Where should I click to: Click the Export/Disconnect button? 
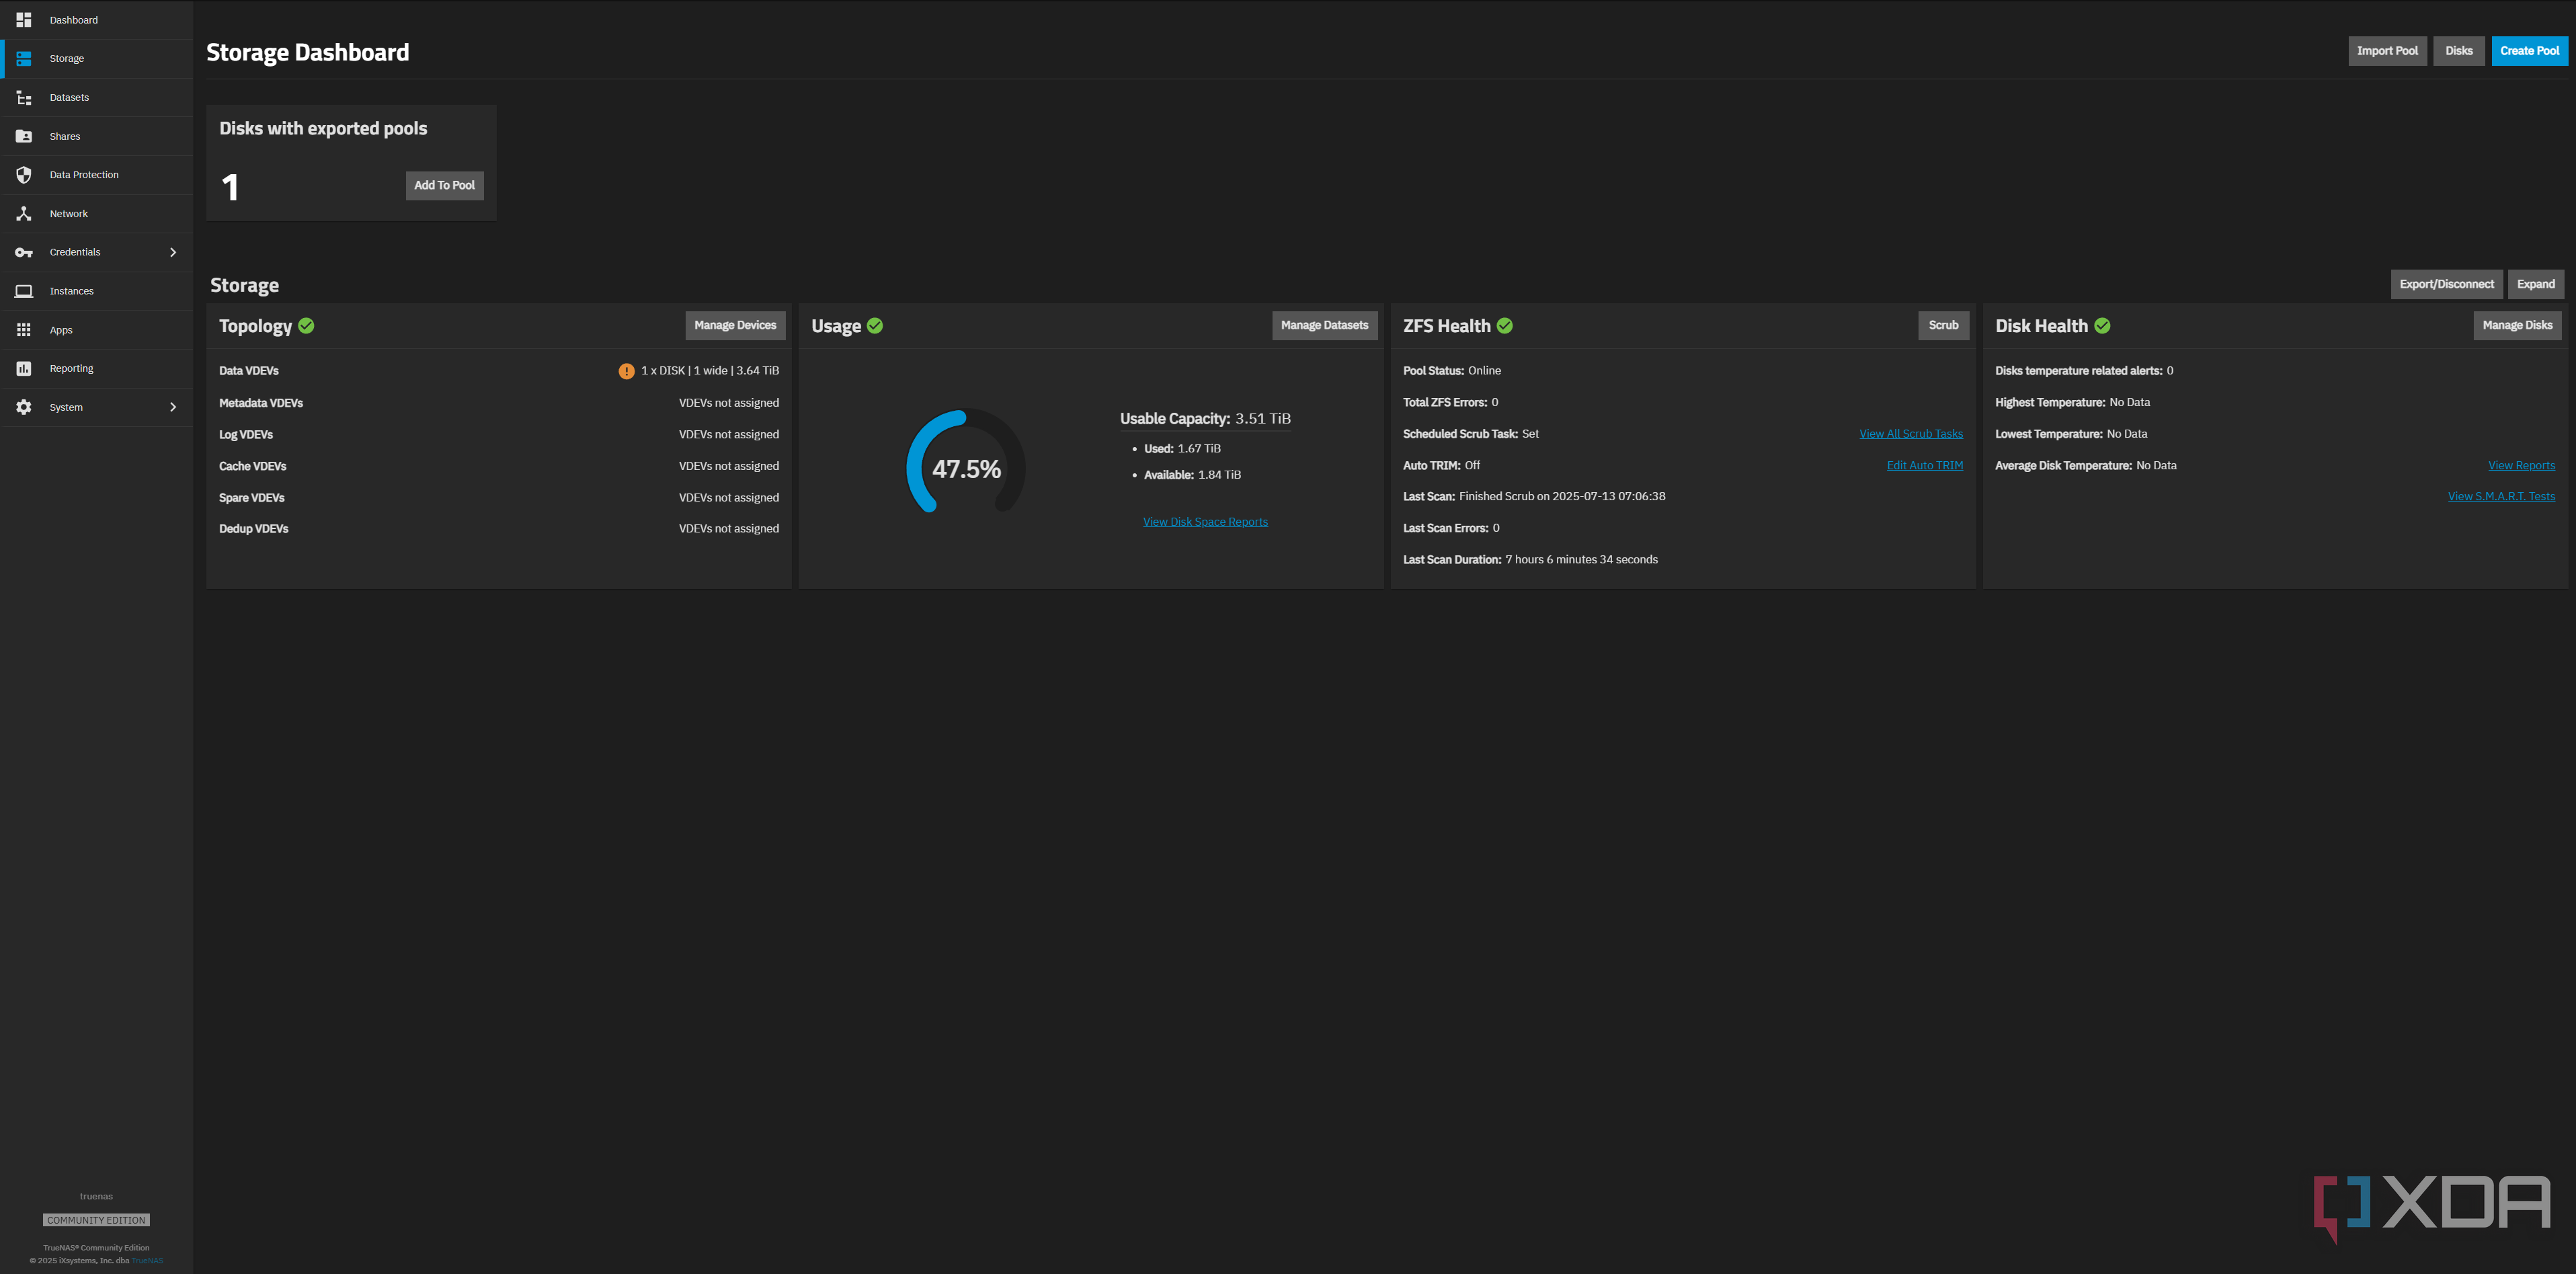click(x=2446, y=284)
